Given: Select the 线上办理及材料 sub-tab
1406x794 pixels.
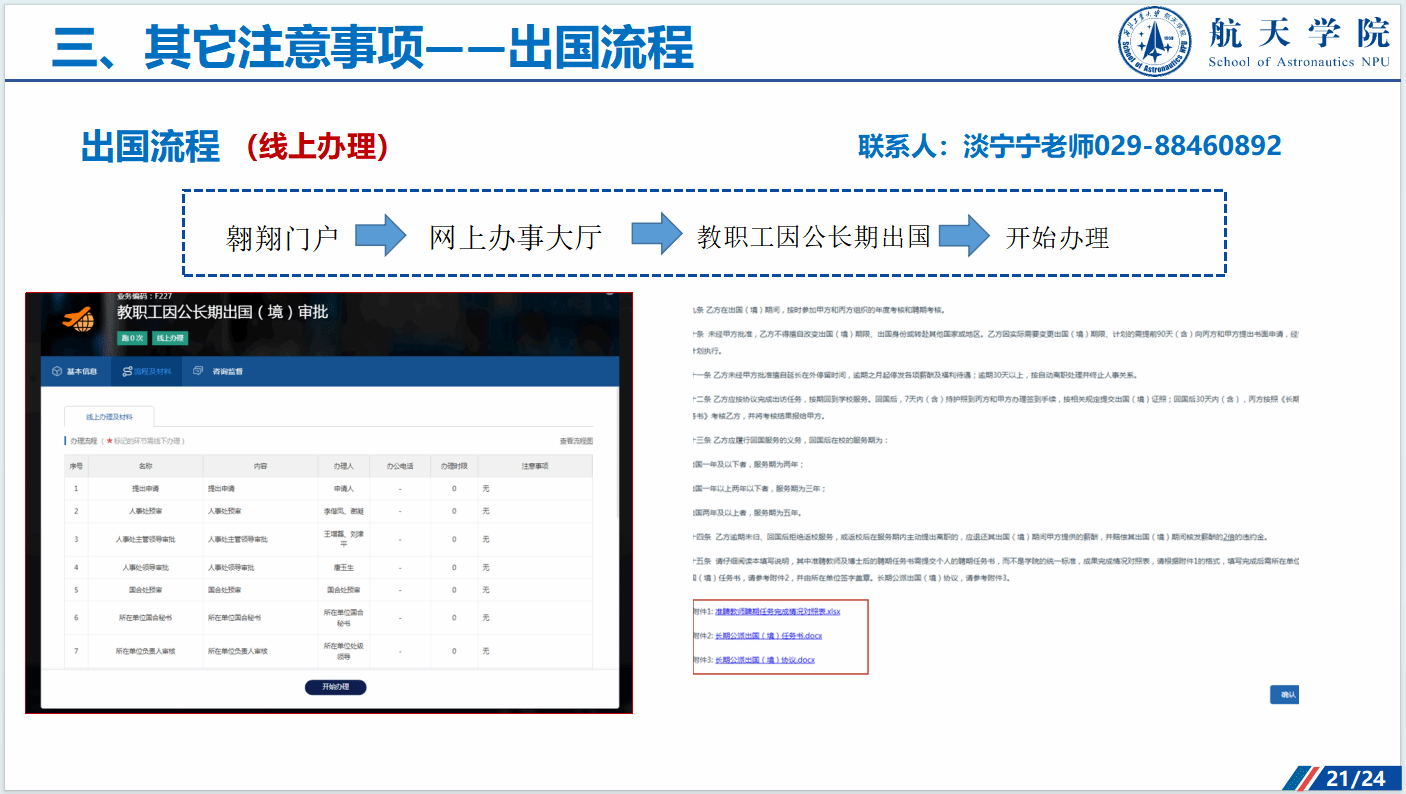Looking at the screenshot, I should (109, 417).
